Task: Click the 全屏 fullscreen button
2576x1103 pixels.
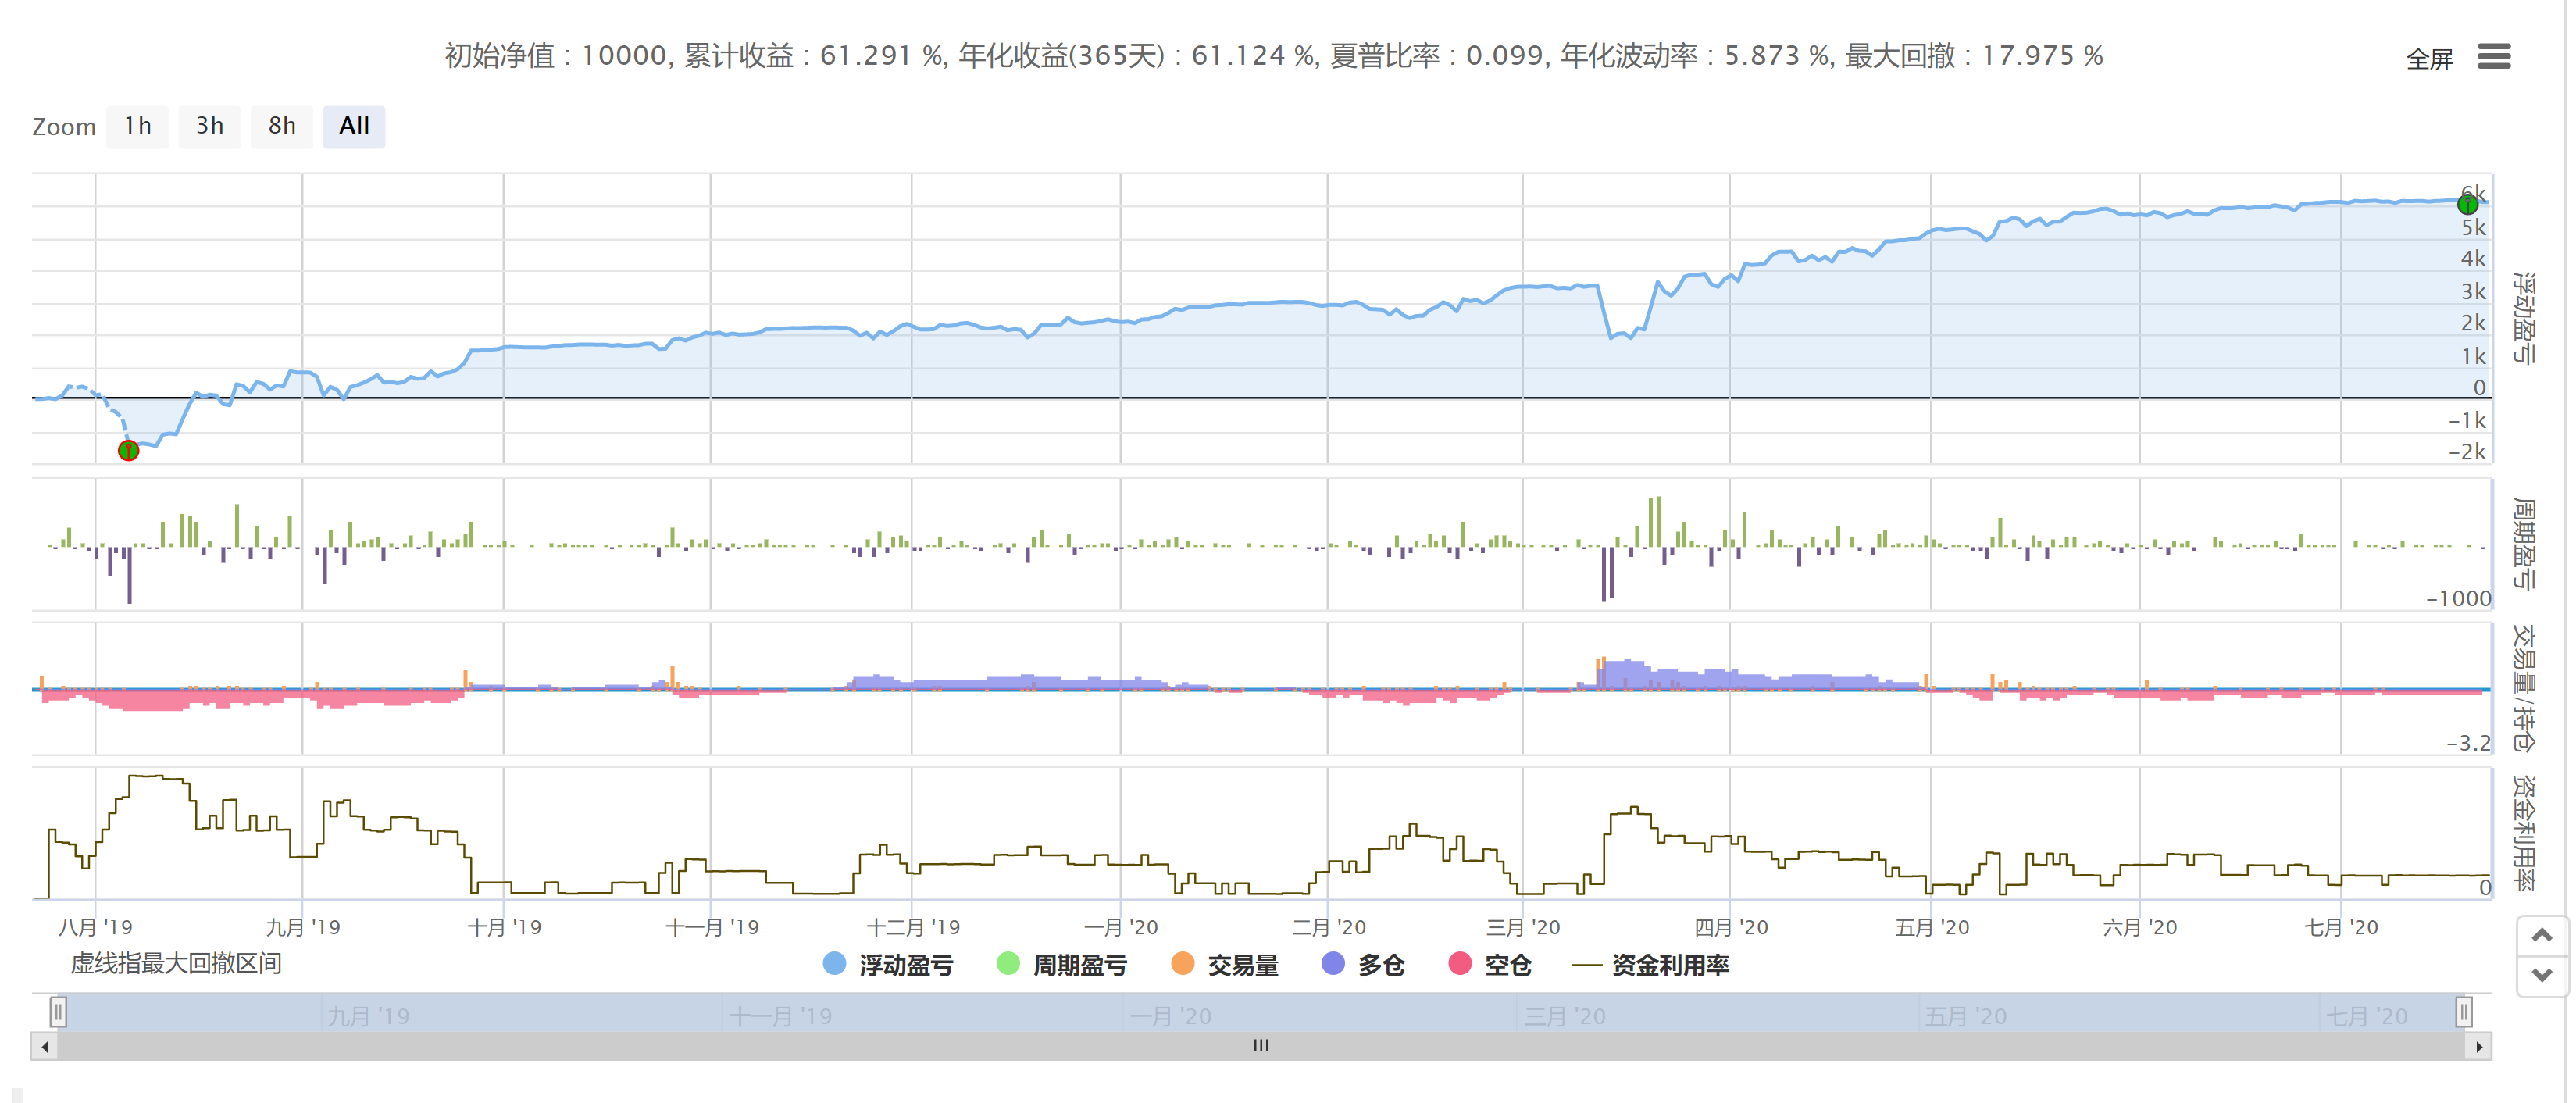Action: [2429, 60]
